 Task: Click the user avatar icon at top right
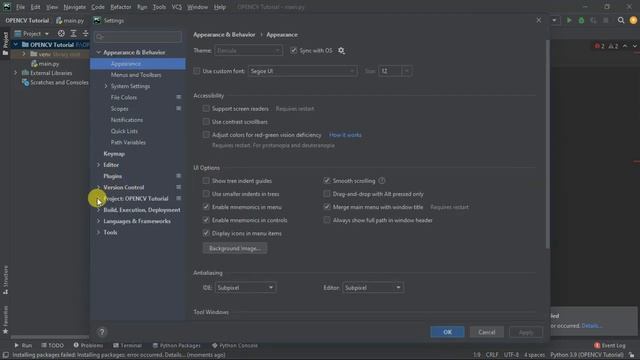(633, 20)
